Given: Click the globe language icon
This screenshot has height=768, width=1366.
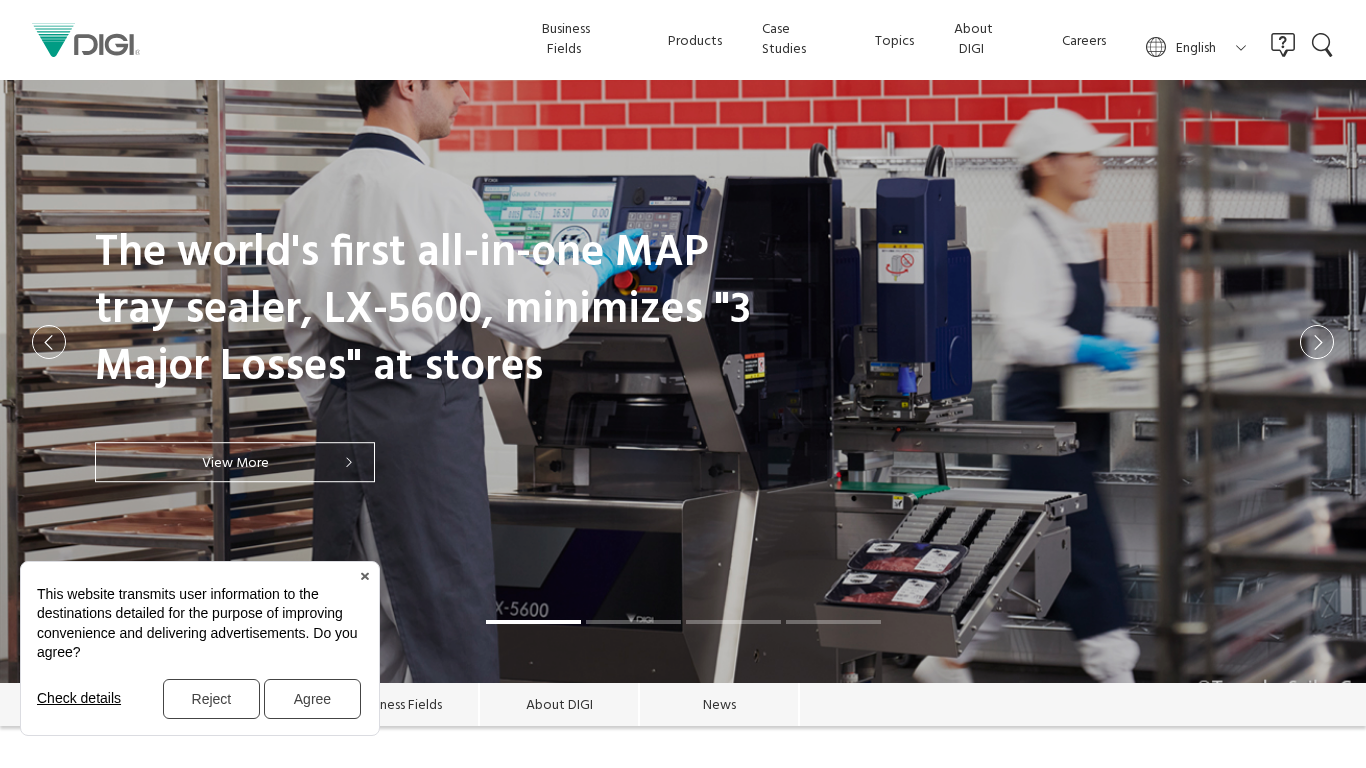Looking at the screenshot, I should tap(1156, 47).
